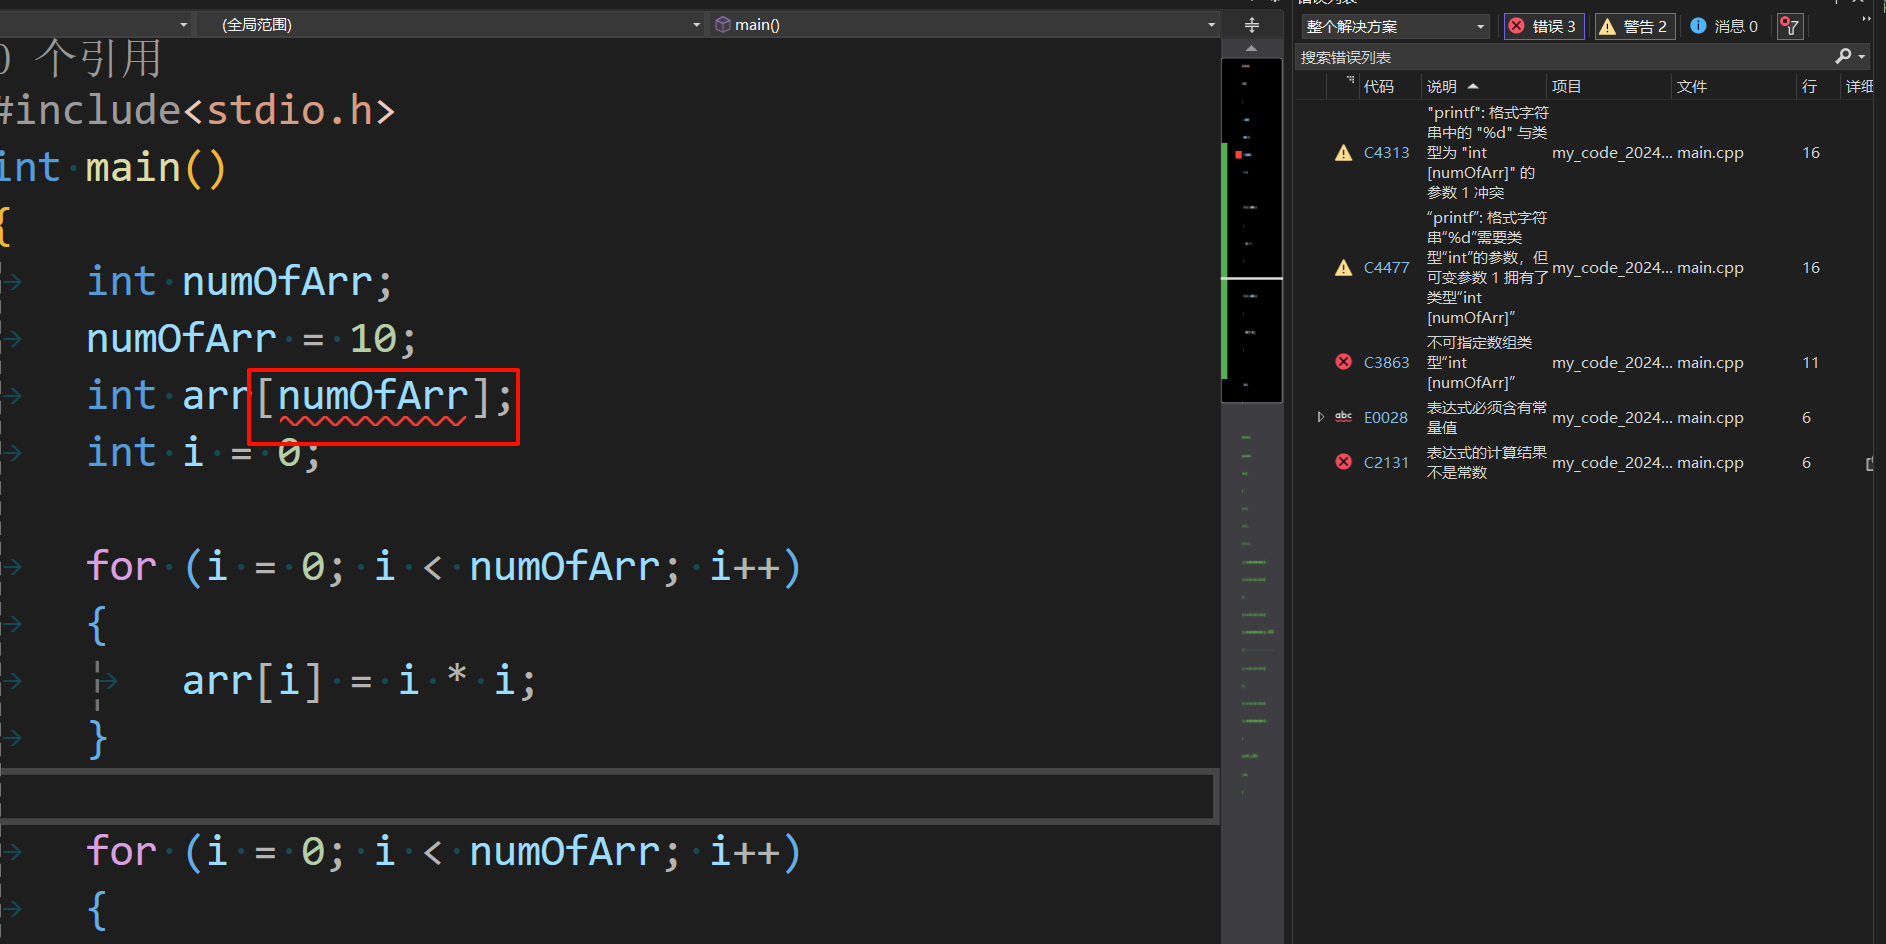Click the red error marker in scrollbar minimap
The width and height of the screenshot is (1886, 944).
pyautogui.click(x=1238, y=155)
